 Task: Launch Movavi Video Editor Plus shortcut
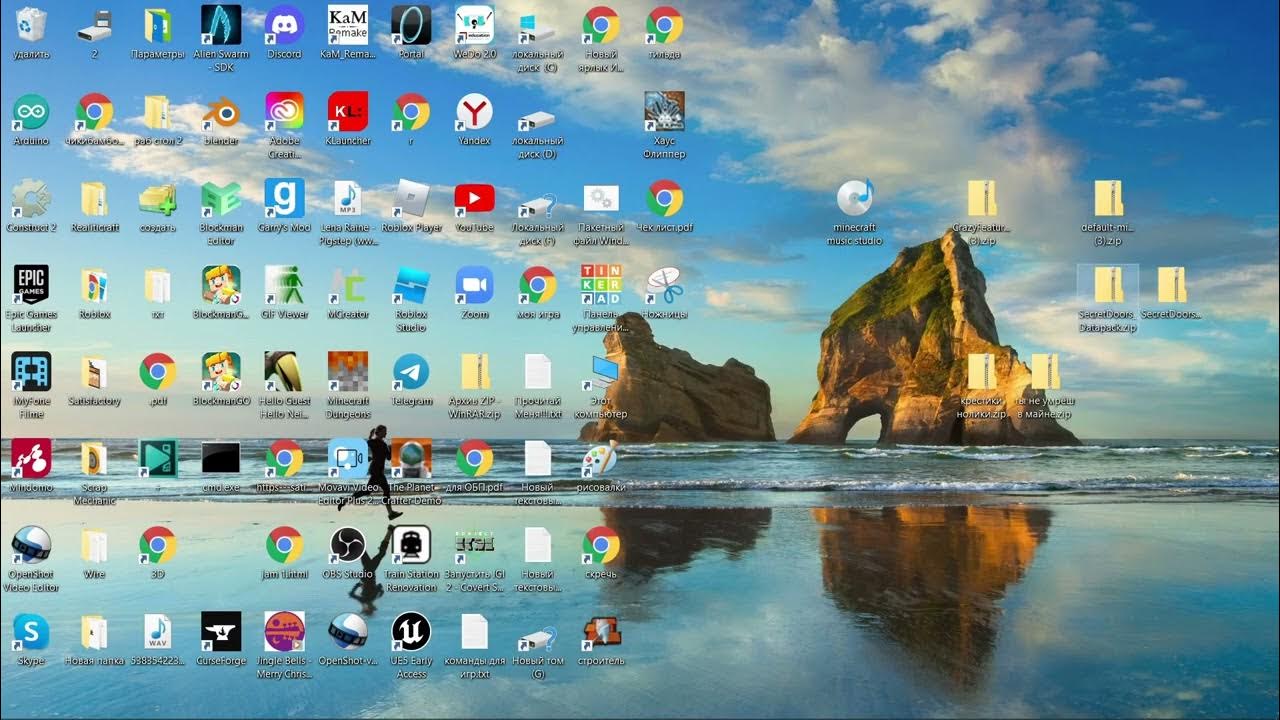(347, 458)
